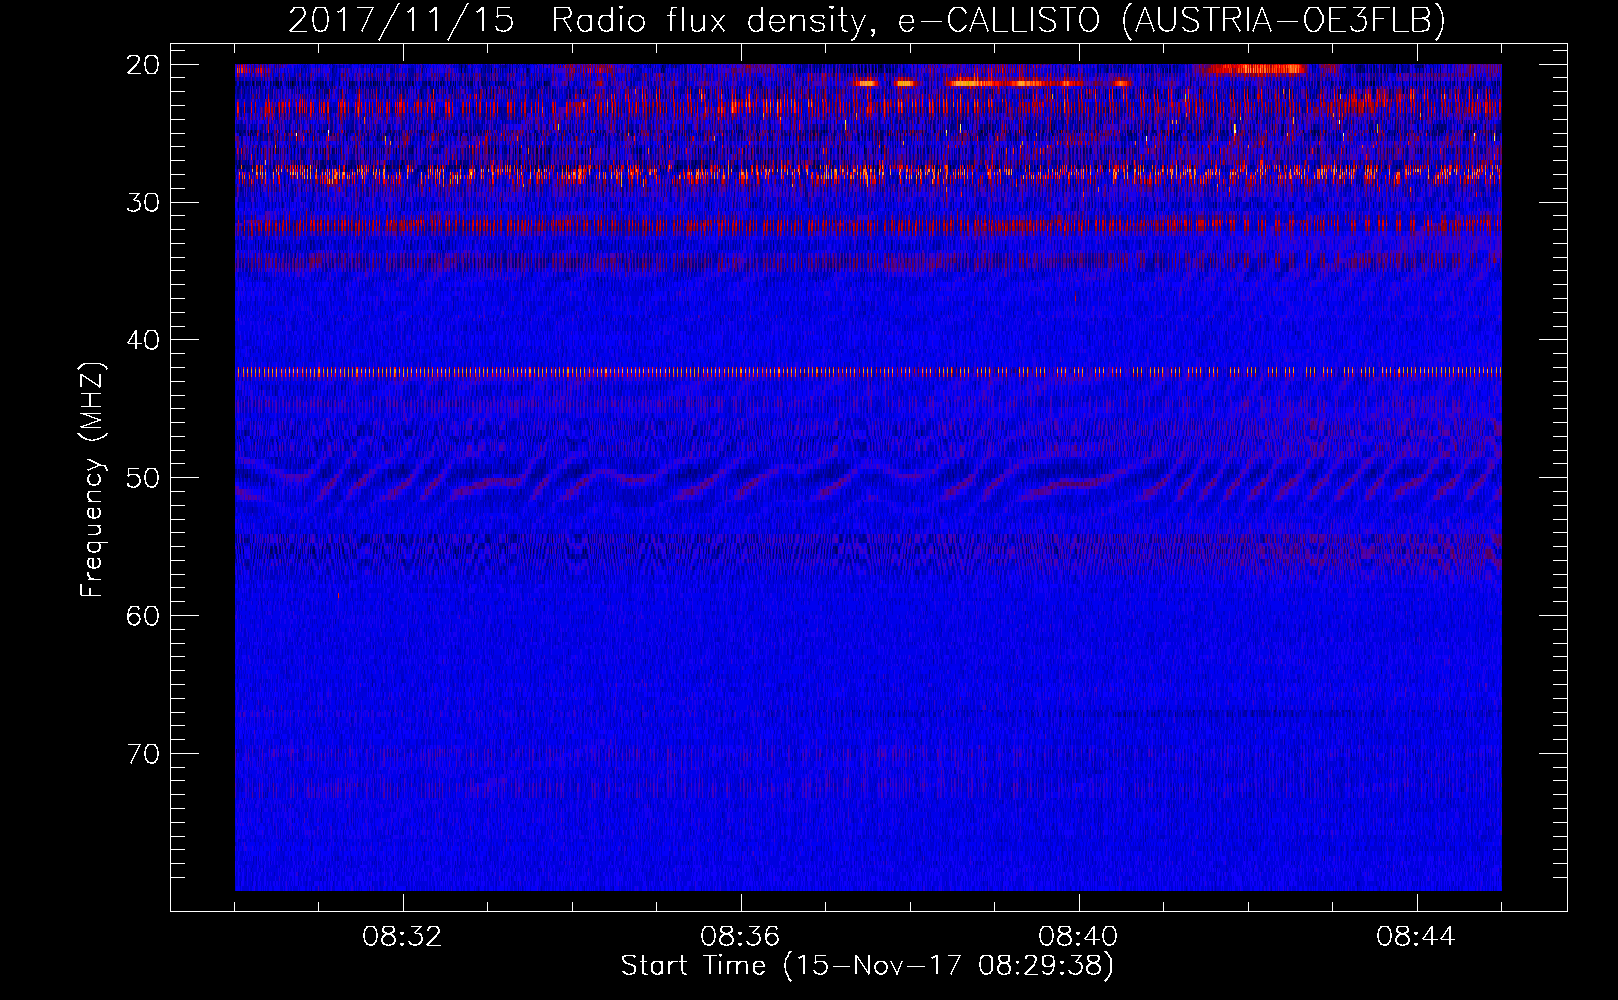Click the 'Start Time (15-Nov-17 08:29:38)' label
The height and width of the screenshot is (1000, 1618).
pos(867,966)
